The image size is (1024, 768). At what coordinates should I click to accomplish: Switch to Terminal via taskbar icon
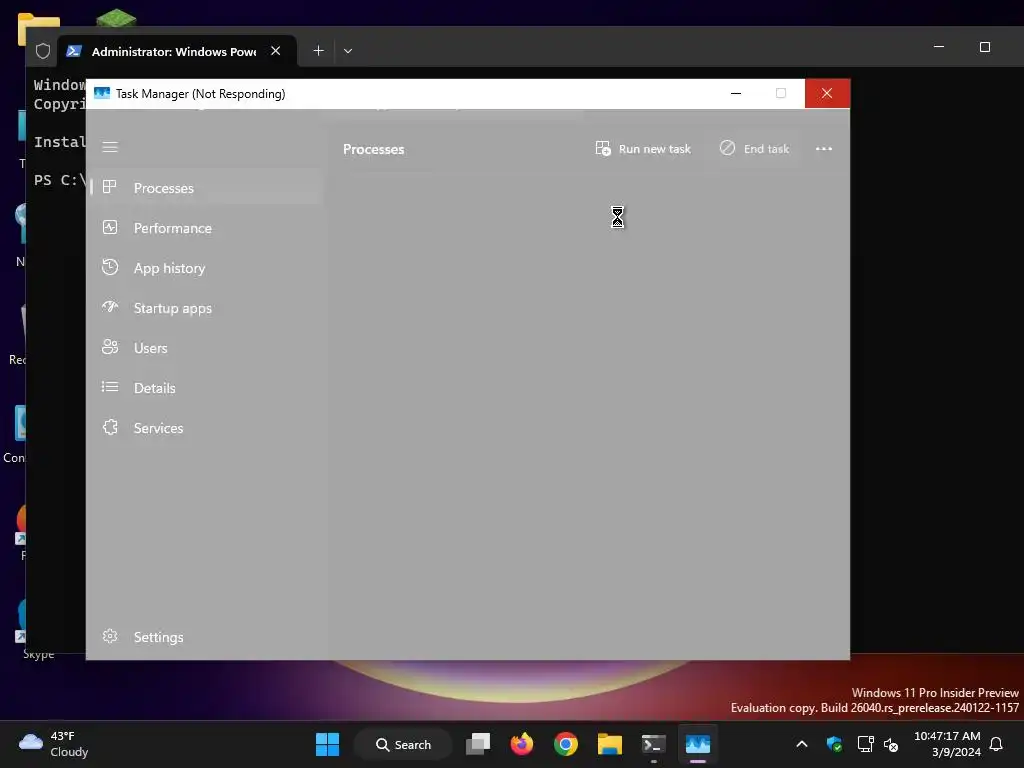click(654, 744)
